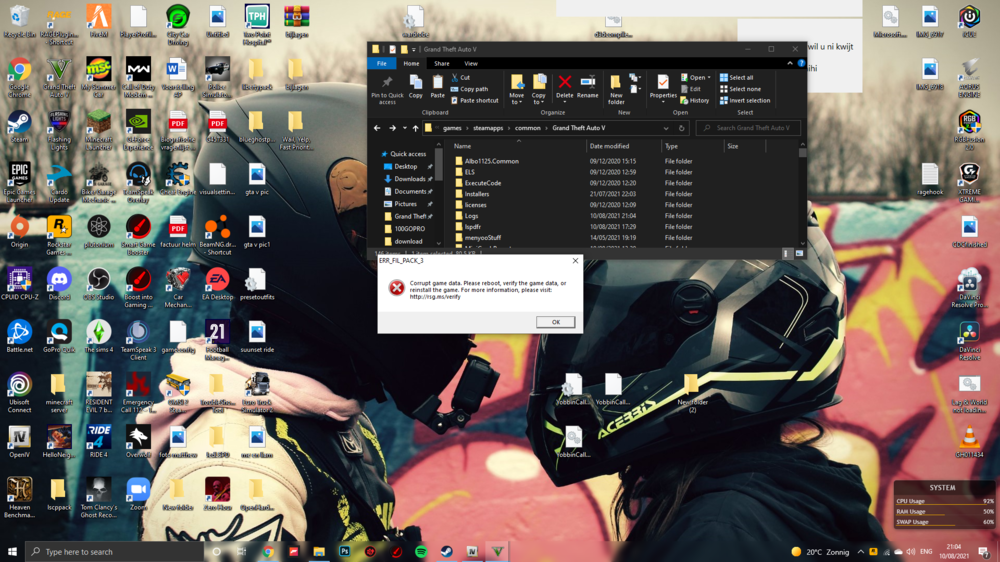The width and height of the screenshot is (1000, 562).
Task: Select the VLC file GH011434 on the desktop
Action: tap(969, 442)
